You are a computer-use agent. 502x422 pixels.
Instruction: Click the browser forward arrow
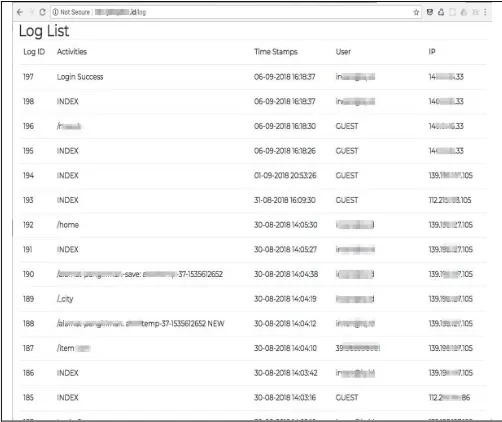coord(31,12)
